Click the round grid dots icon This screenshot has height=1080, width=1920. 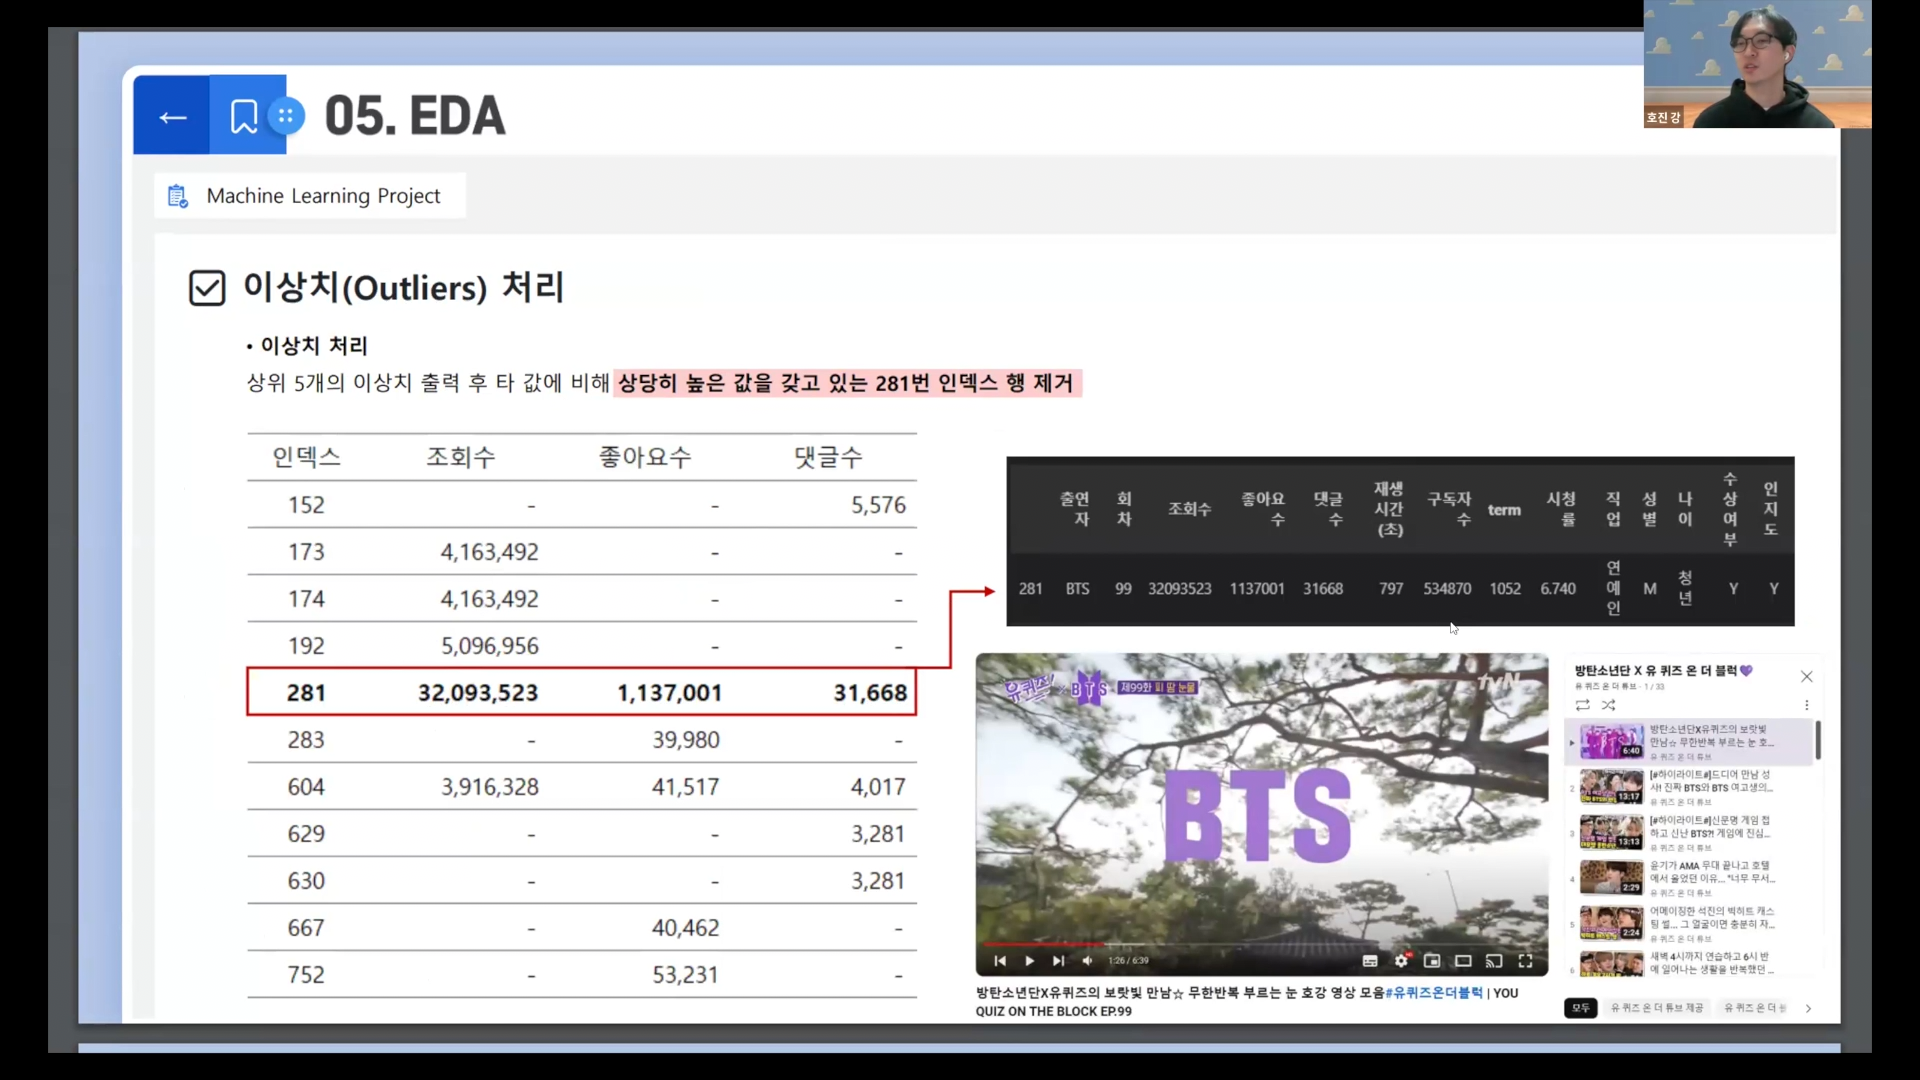click(x=286, y=116)
